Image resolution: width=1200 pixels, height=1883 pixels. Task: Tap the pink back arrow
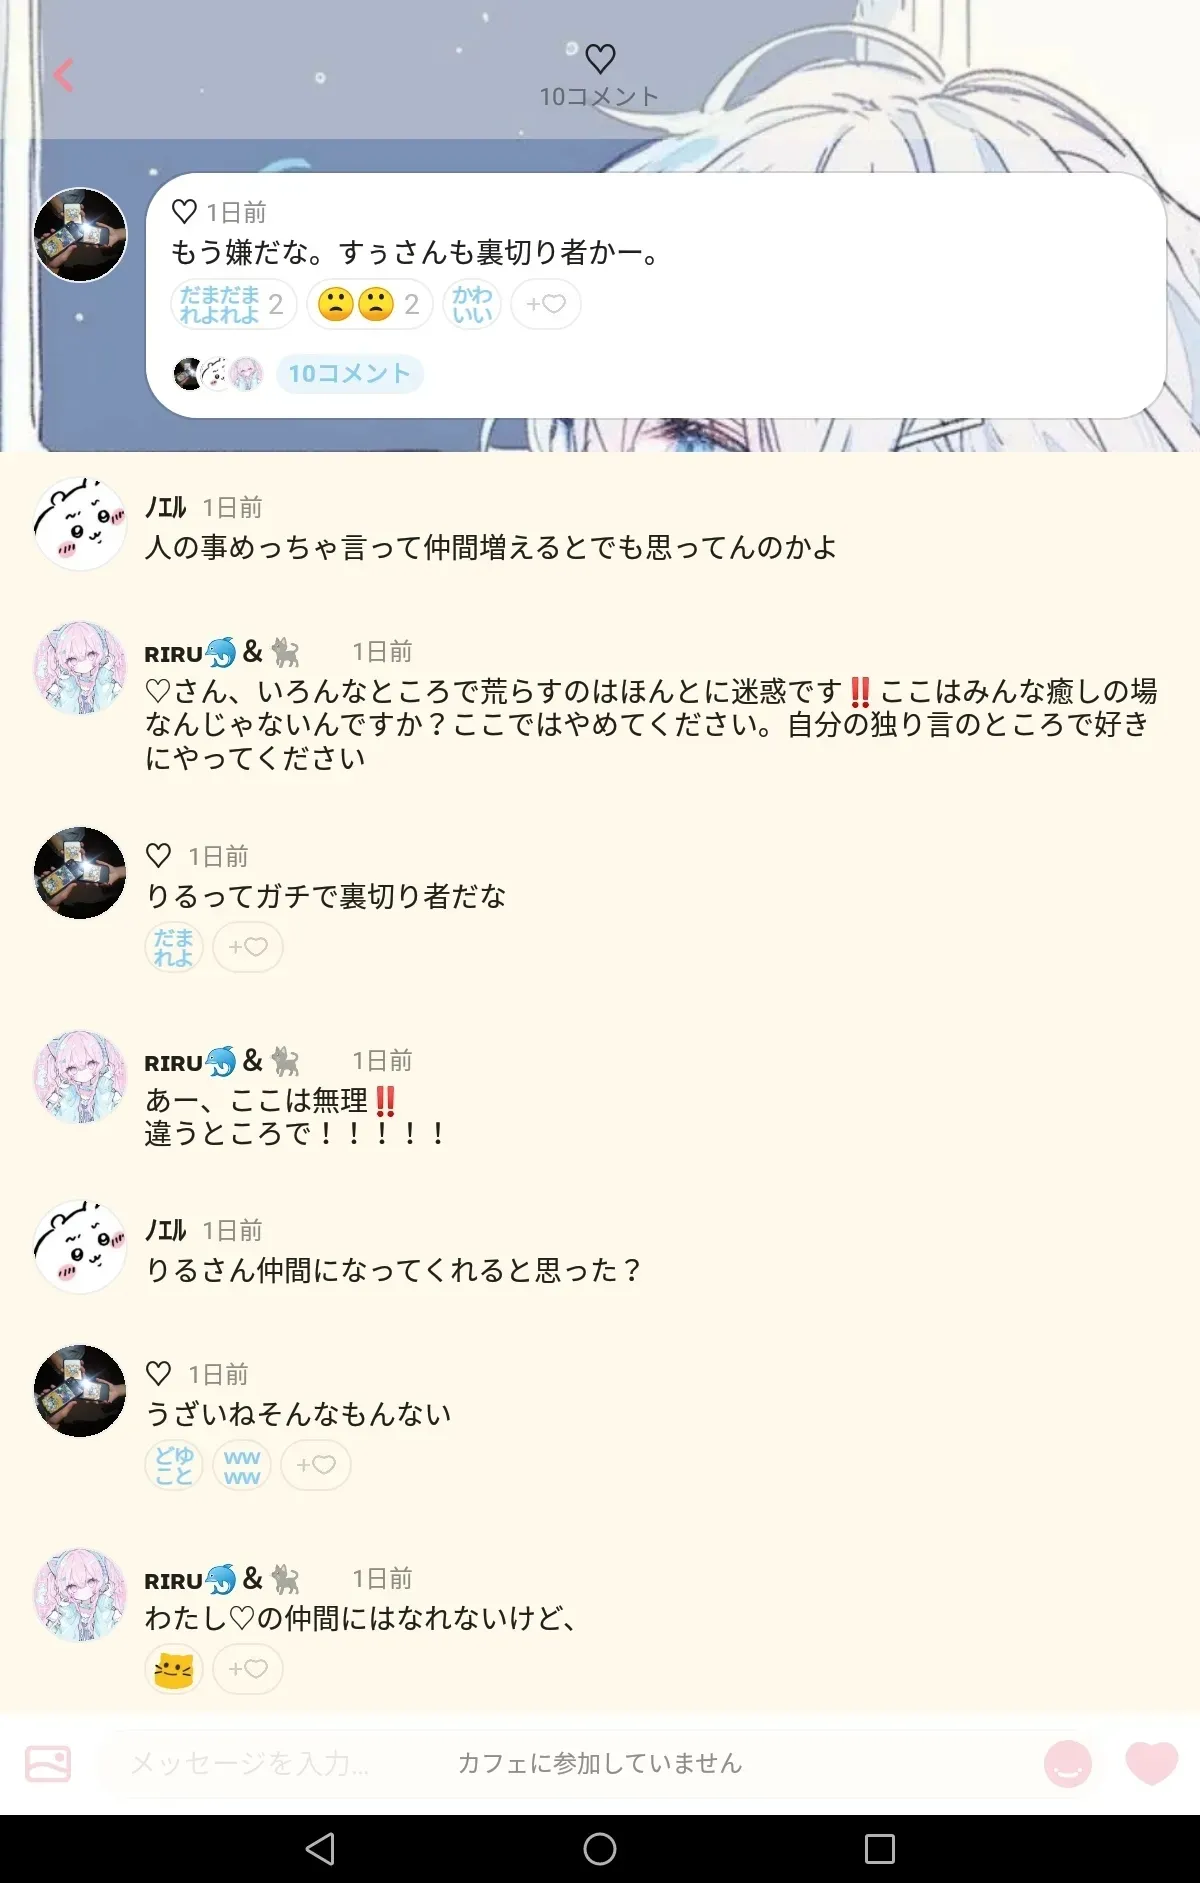tap(63, 75)
